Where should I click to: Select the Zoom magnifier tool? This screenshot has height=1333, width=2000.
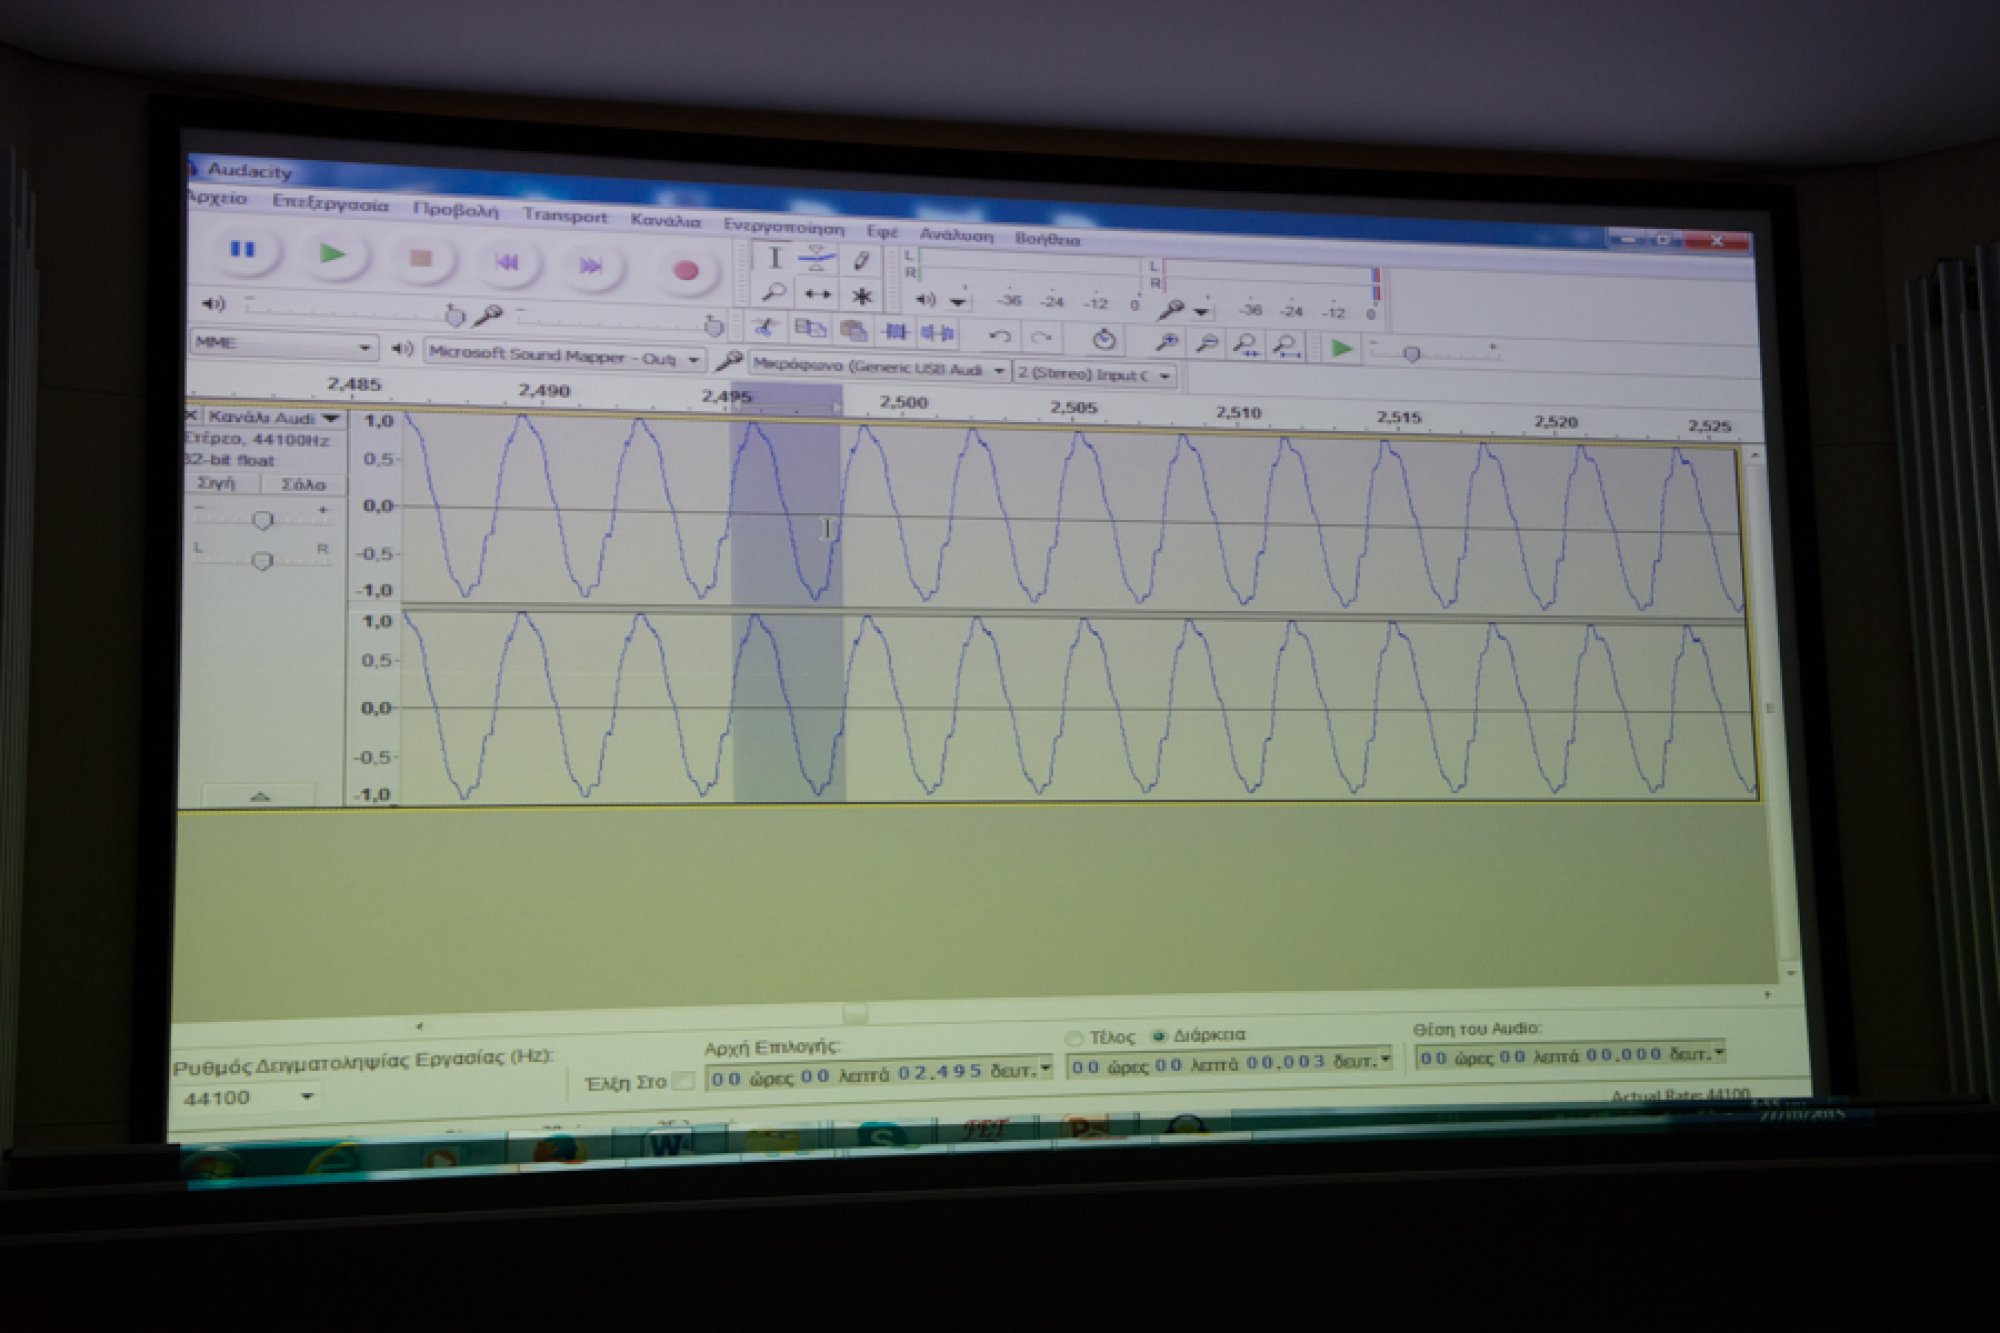[773, 292]
